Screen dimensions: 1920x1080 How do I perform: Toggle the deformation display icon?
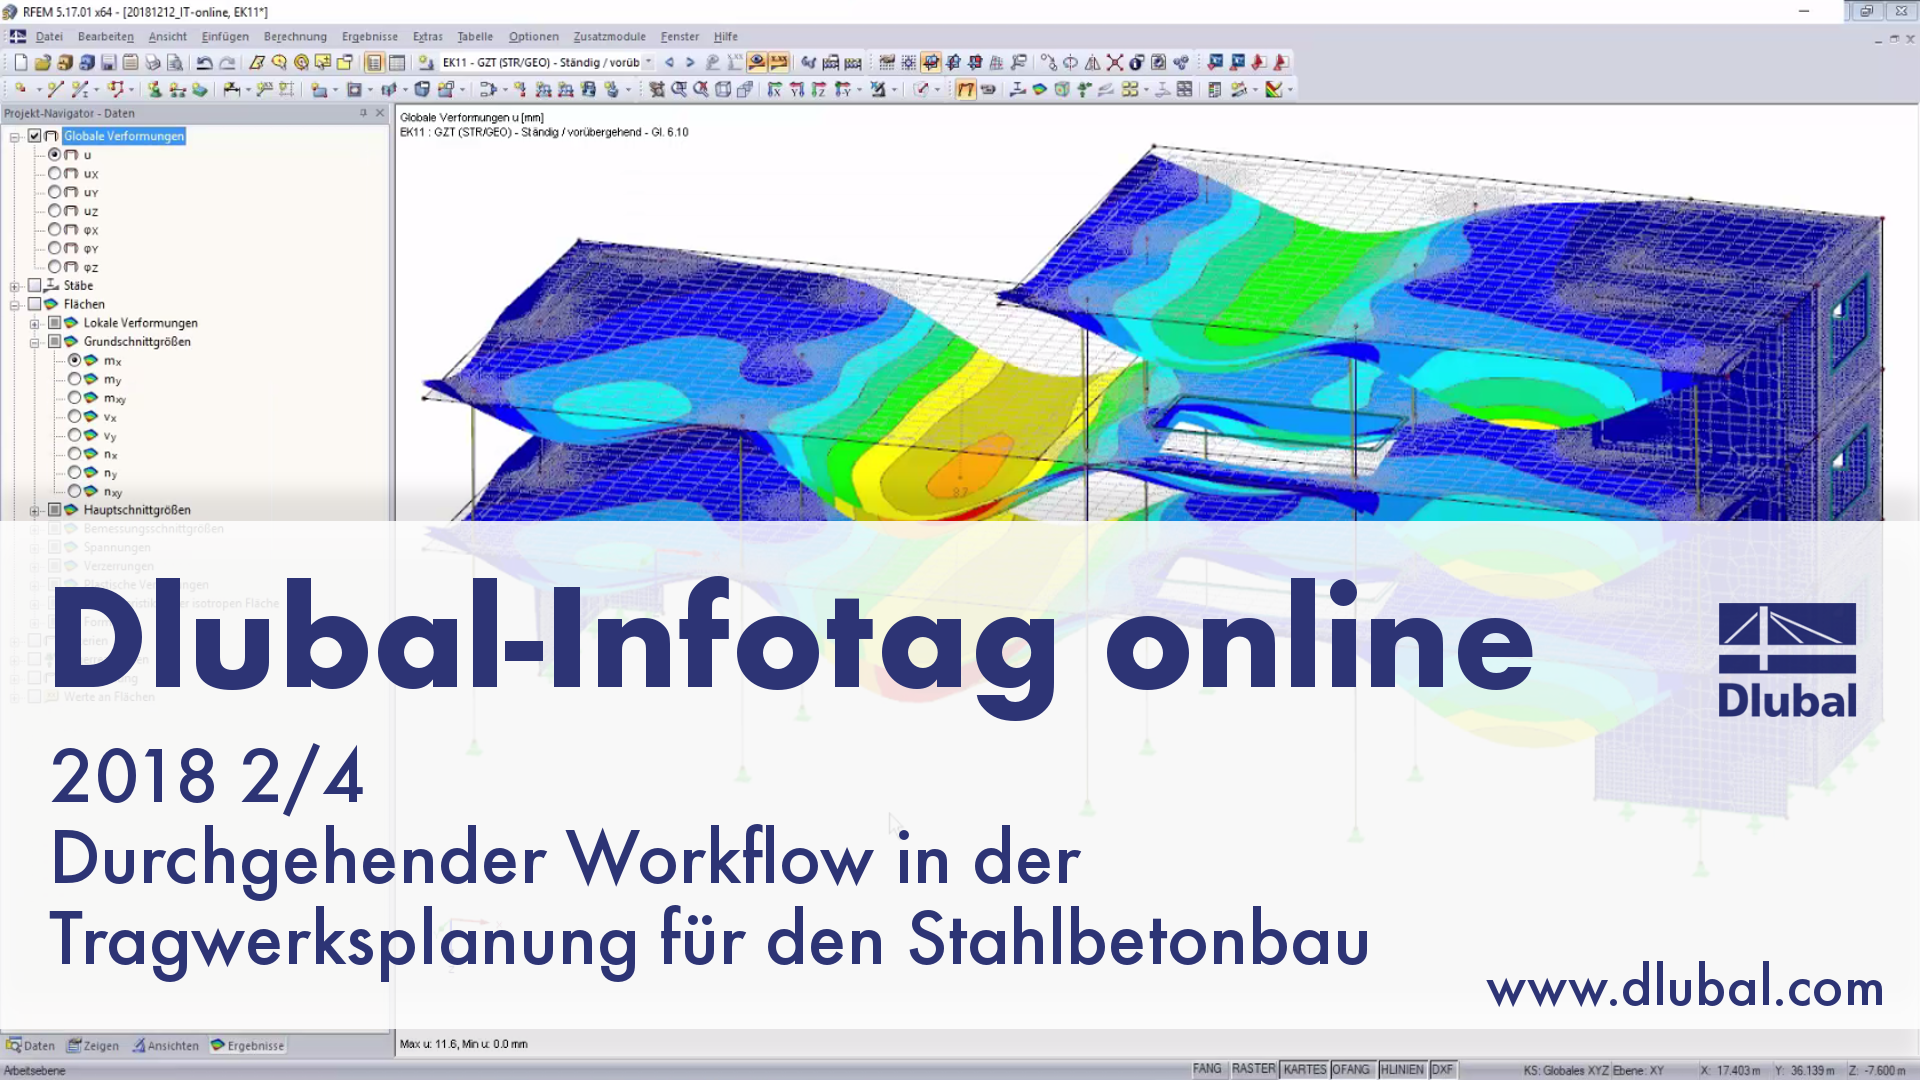click(966, 89)
